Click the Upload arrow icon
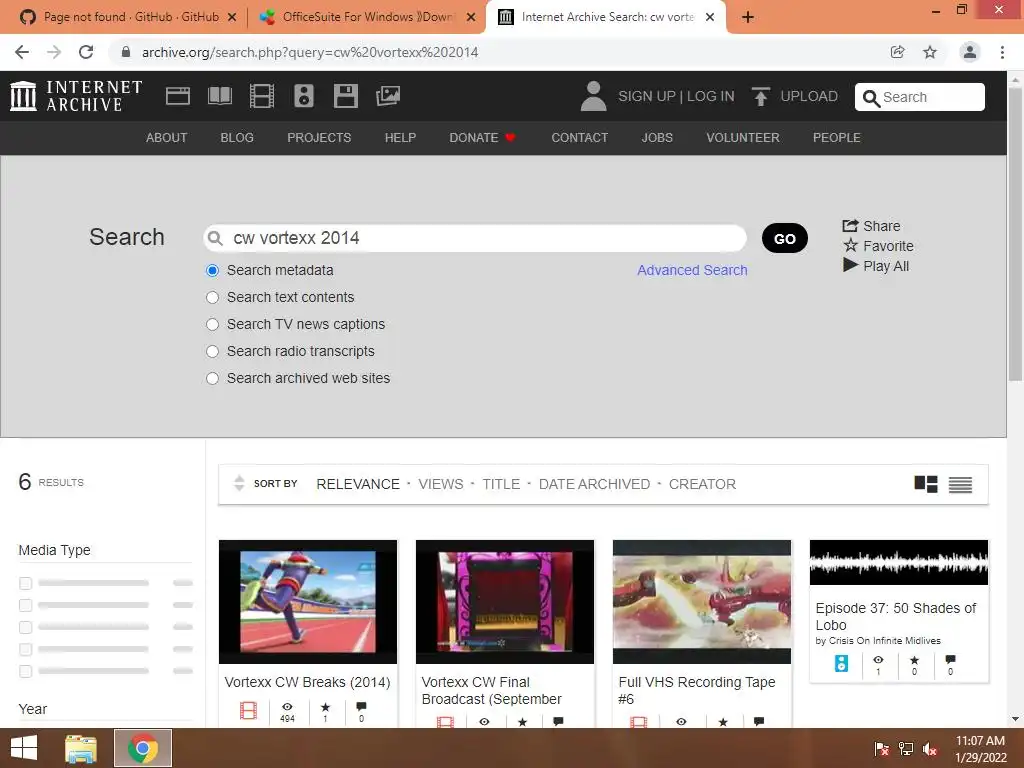The height and width of the screenshot is (768, 1024). pyautogui.click(x=760, y=96)
